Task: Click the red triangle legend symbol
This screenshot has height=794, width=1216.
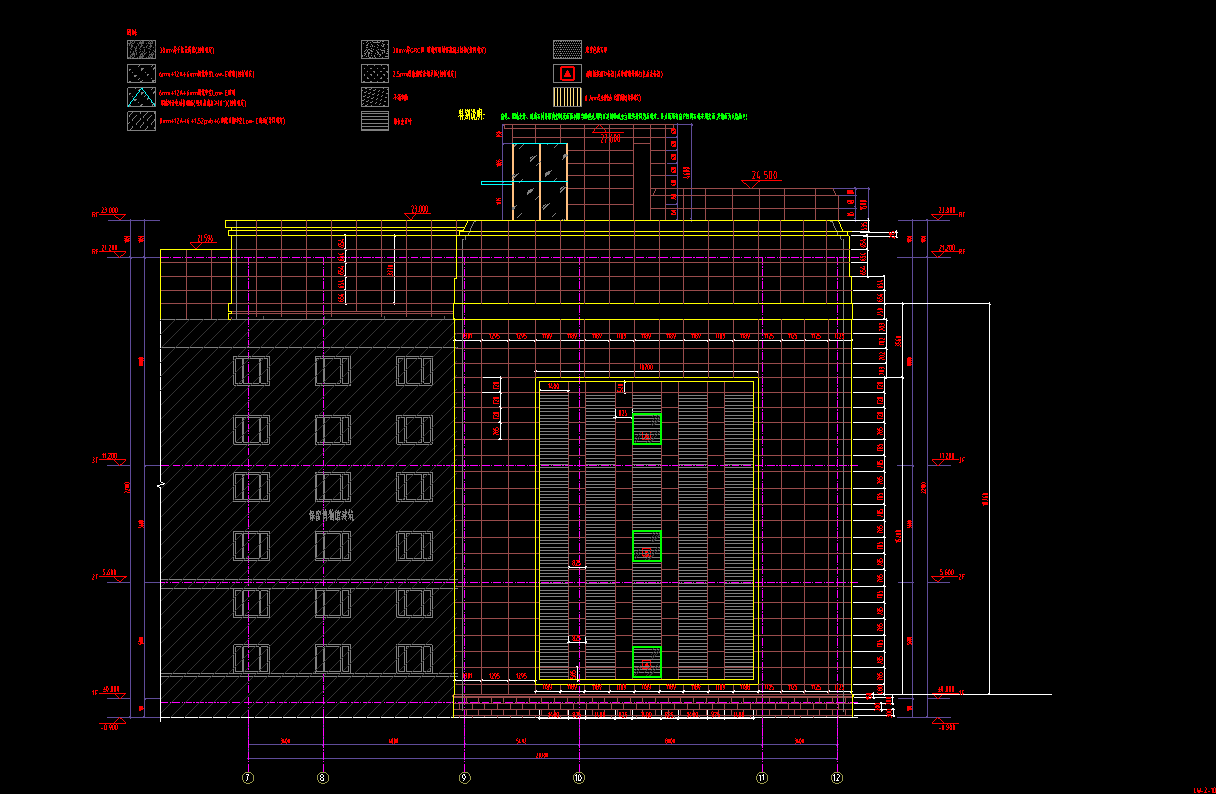Action: 567,73
